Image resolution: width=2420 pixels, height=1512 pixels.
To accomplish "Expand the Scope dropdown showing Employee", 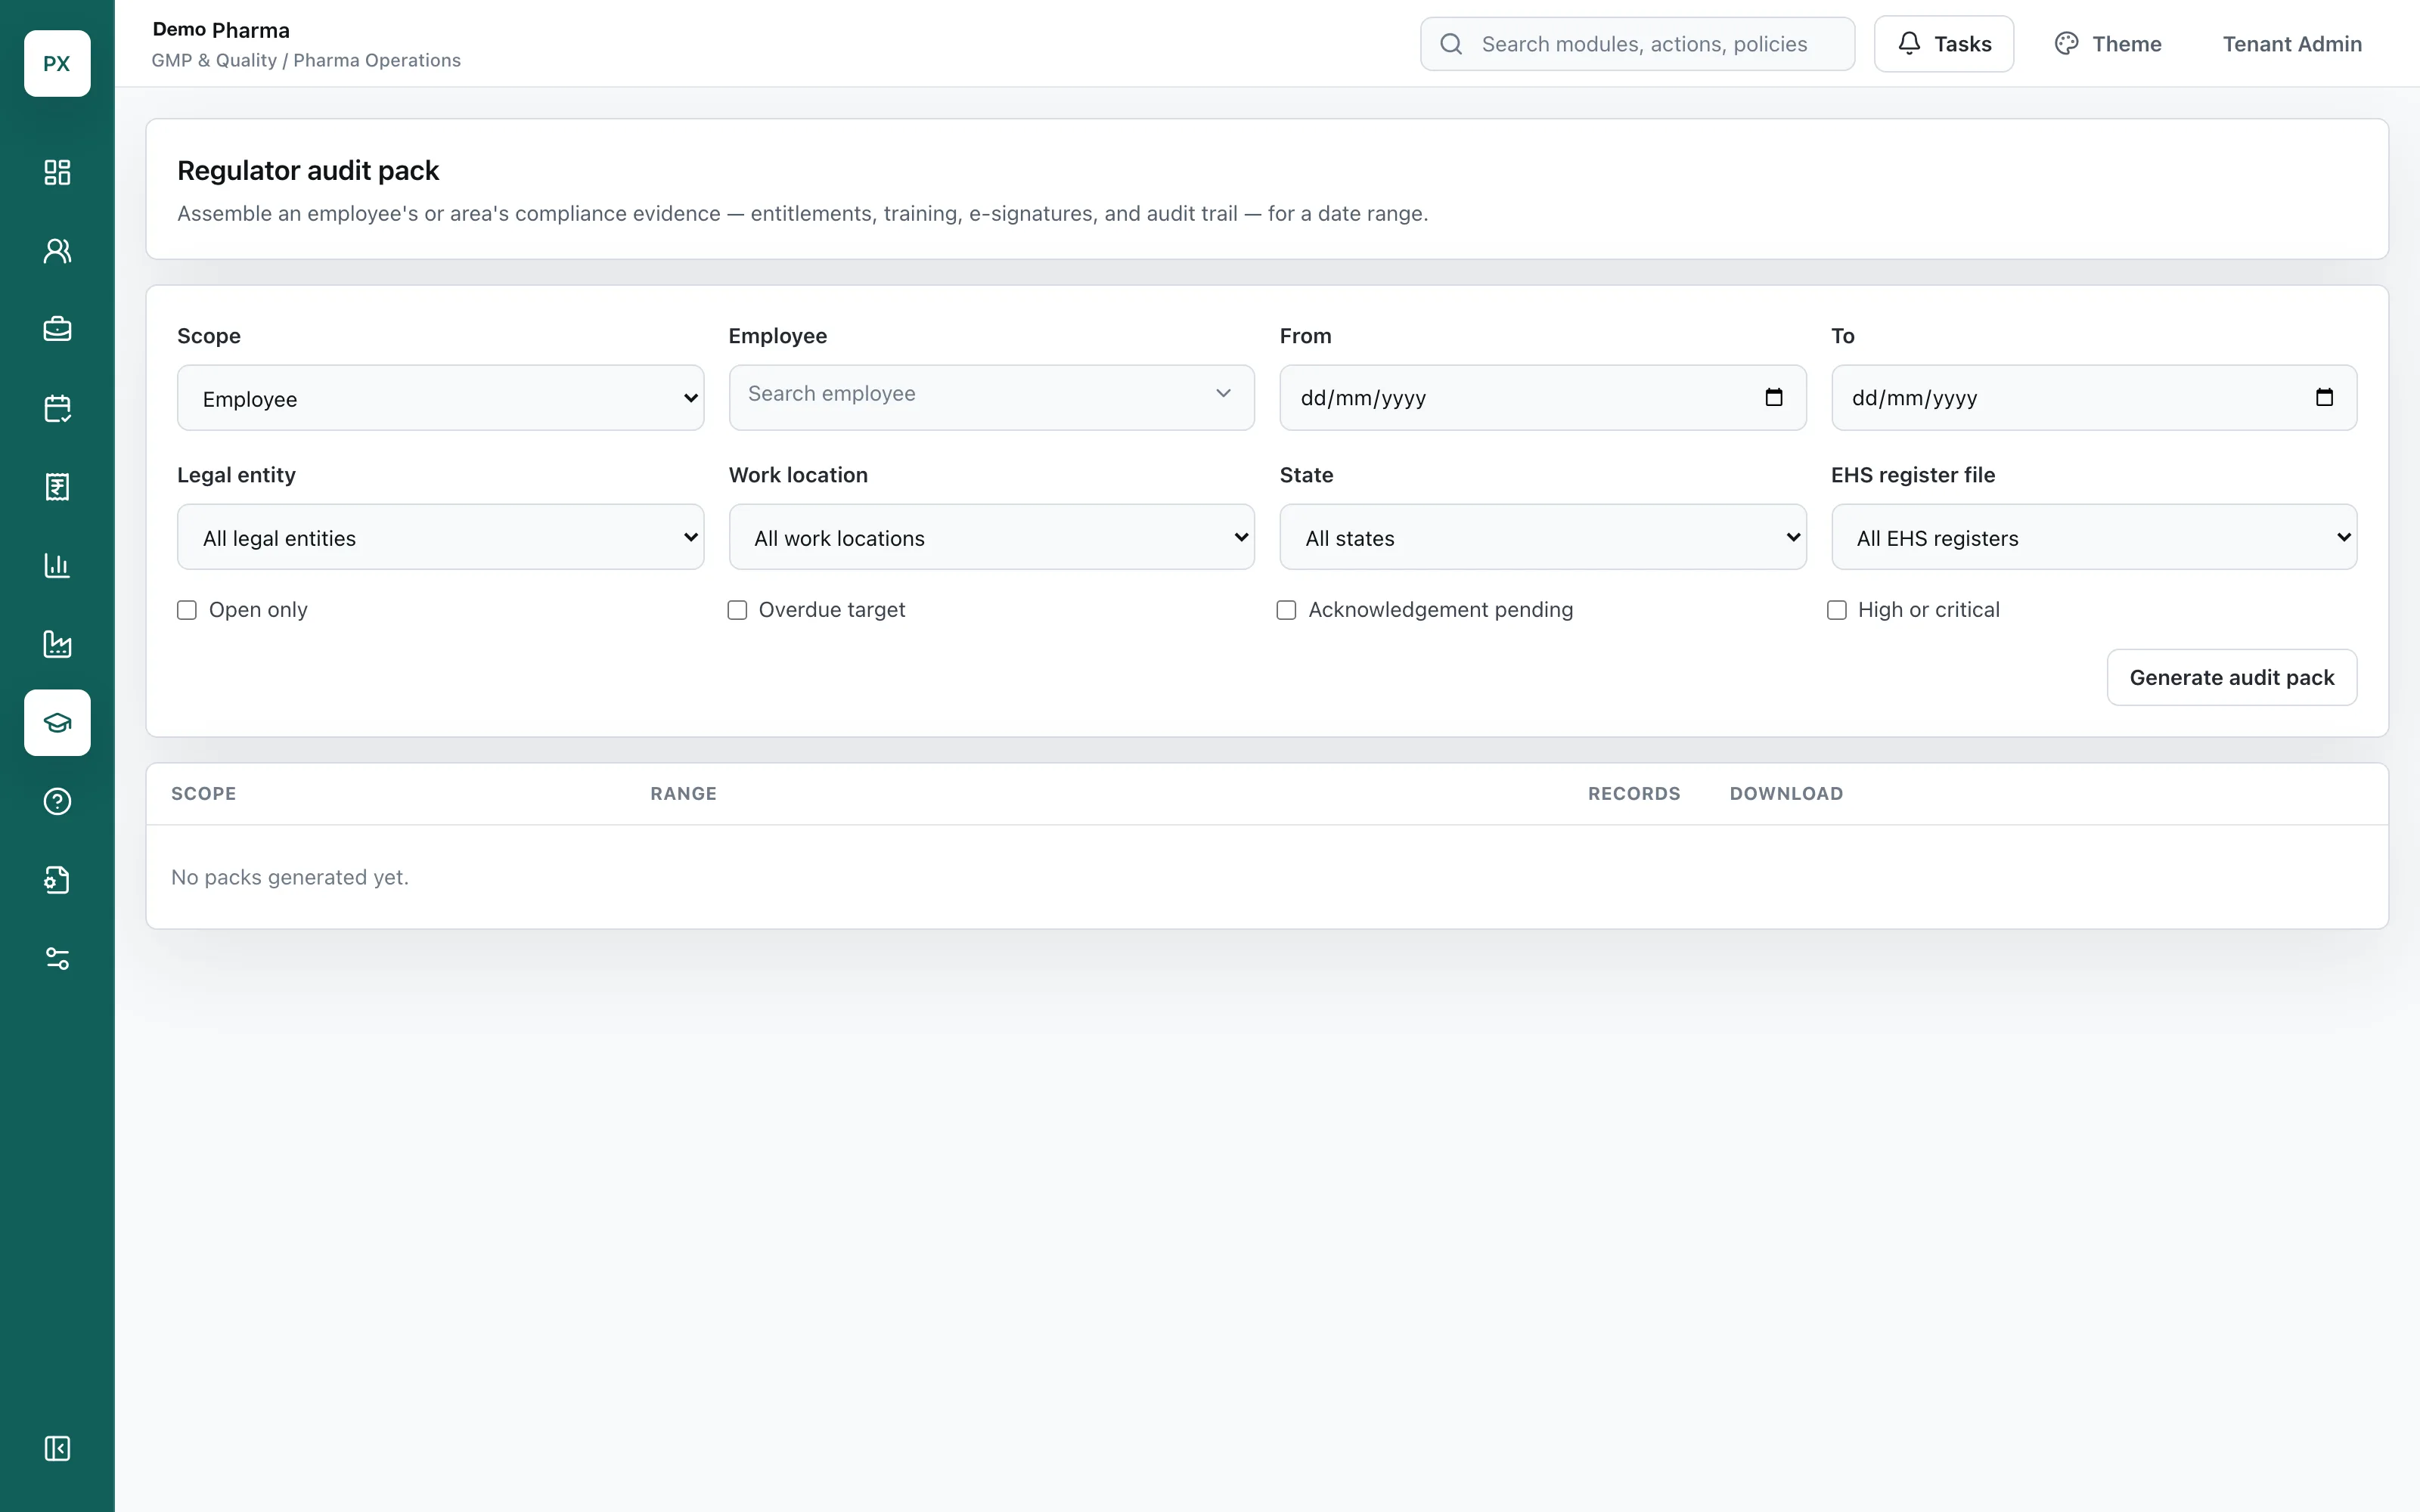I will pyautogui.click(x=440, y=398).
